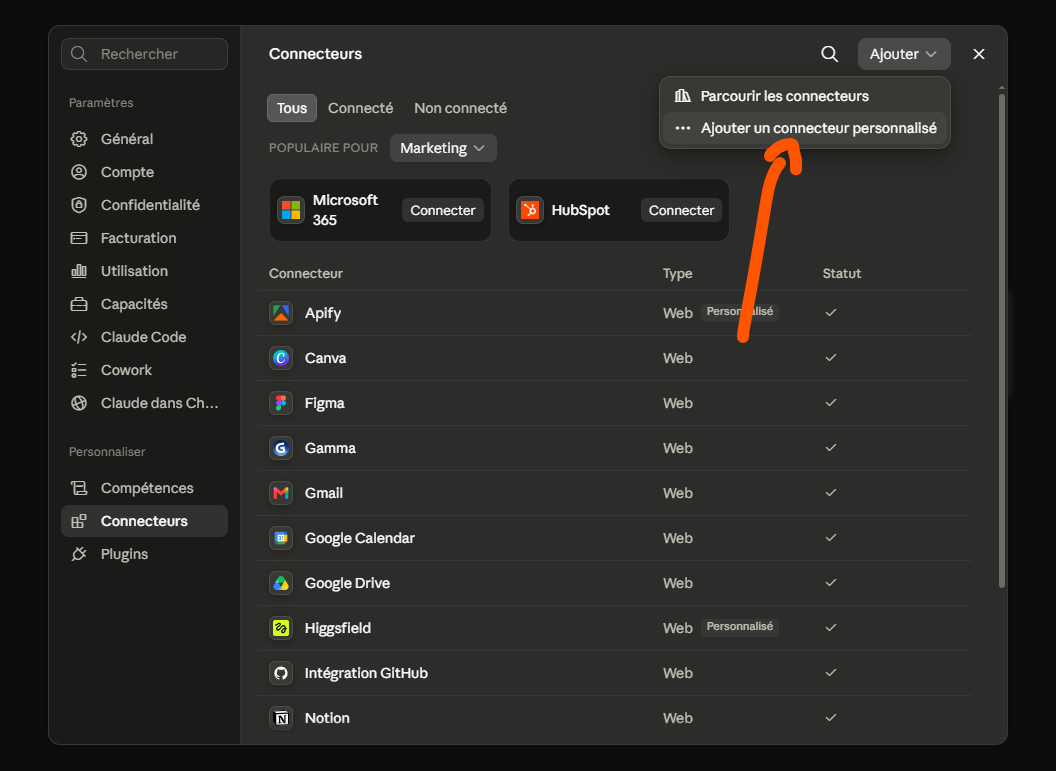Image resolution: width=1056 pixels, height=771 pixels.
Task: Click the Général gear icon
Action: point(79,139)
